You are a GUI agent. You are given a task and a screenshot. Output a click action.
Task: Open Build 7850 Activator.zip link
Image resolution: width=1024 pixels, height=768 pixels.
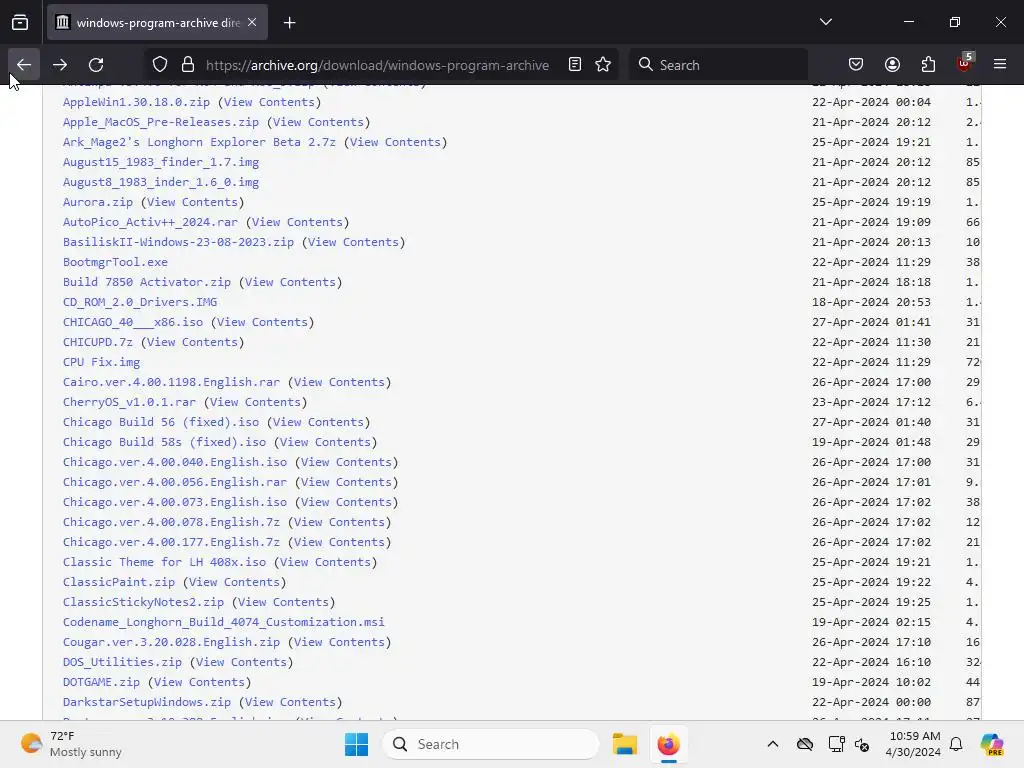coord(147,282)
